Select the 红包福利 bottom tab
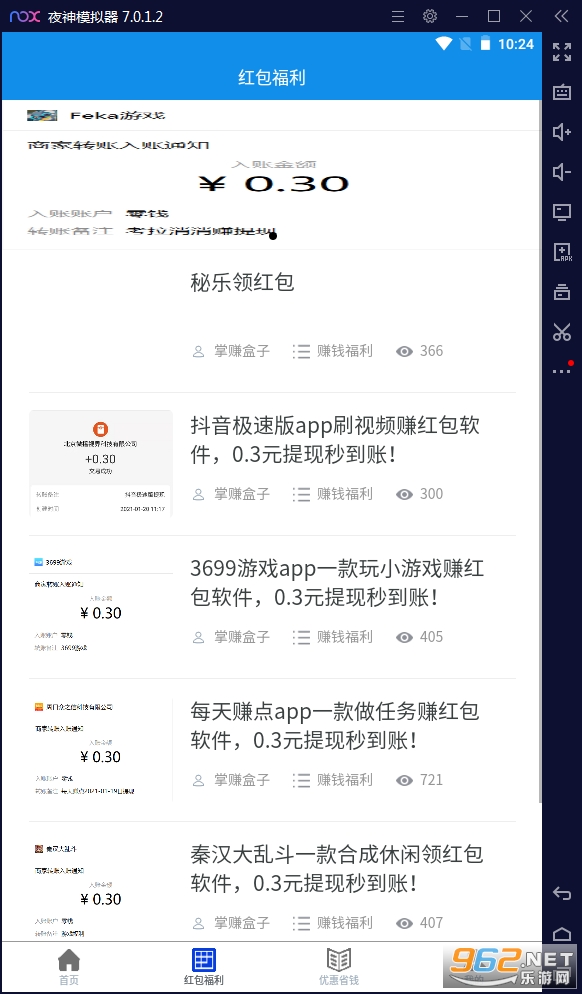582x994 pixels. (x=204, y=967)
